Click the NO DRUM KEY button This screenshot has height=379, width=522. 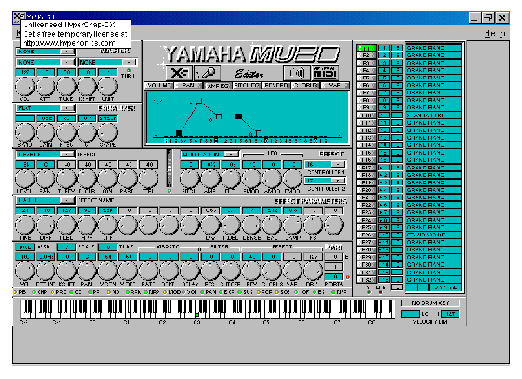(430, 303)
